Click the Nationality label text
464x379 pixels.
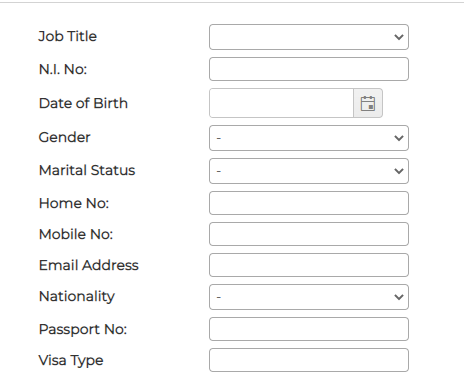click(x=77, y=297)
